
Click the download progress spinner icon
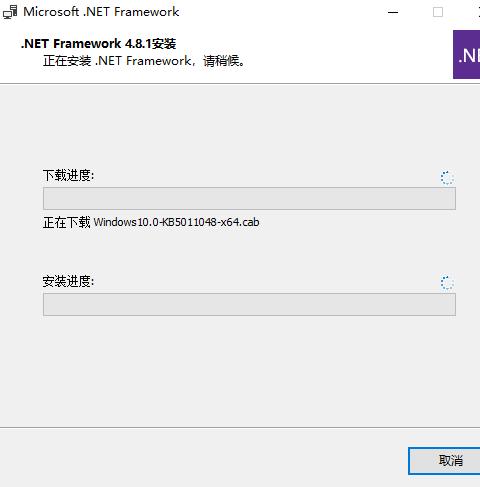click(447, 178)
